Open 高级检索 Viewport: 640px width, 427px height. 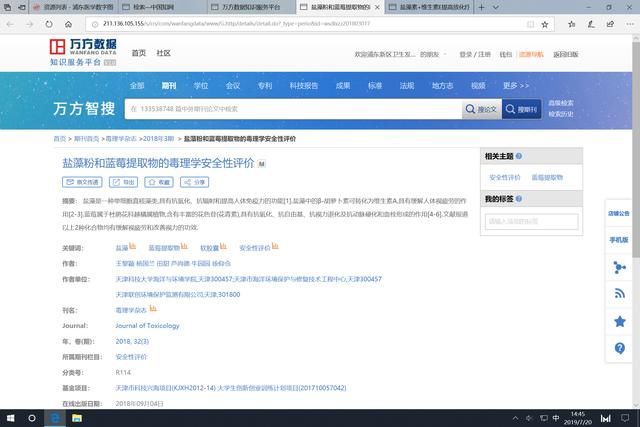point(561,103)
